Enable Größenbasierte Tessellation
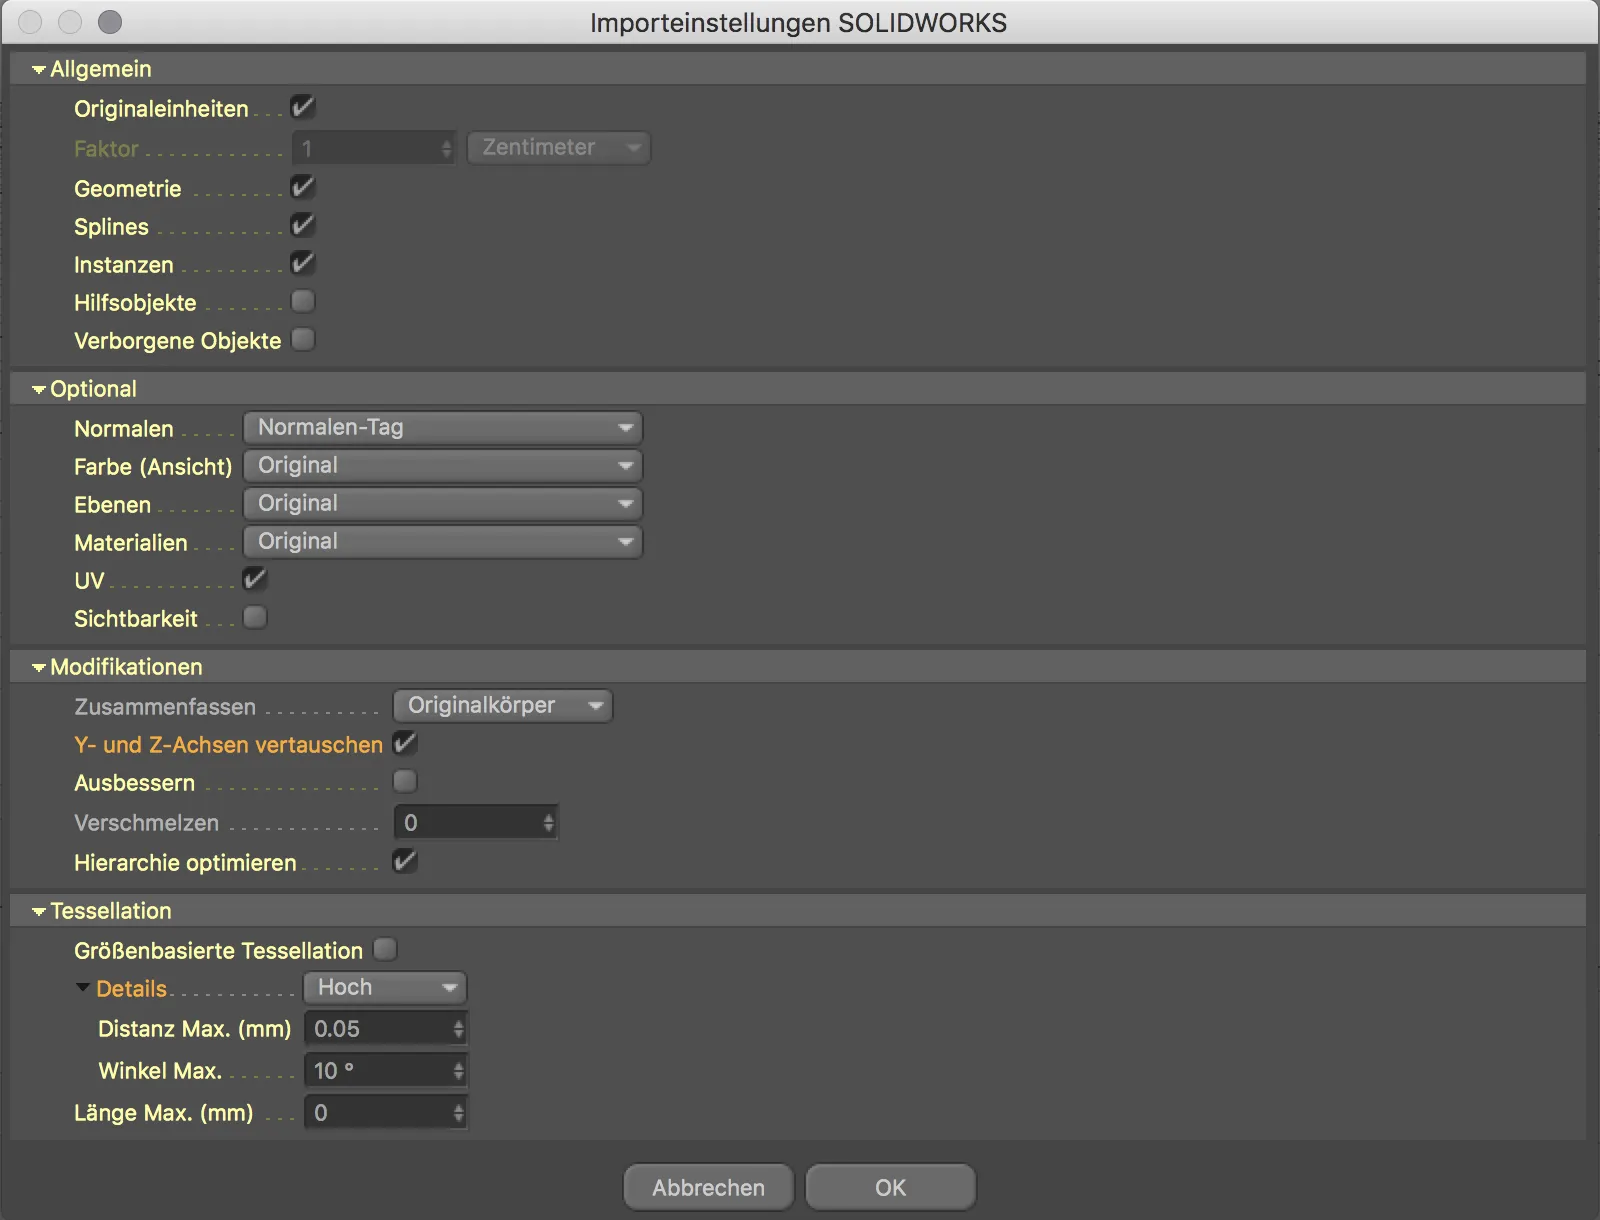 click(385, 948)
